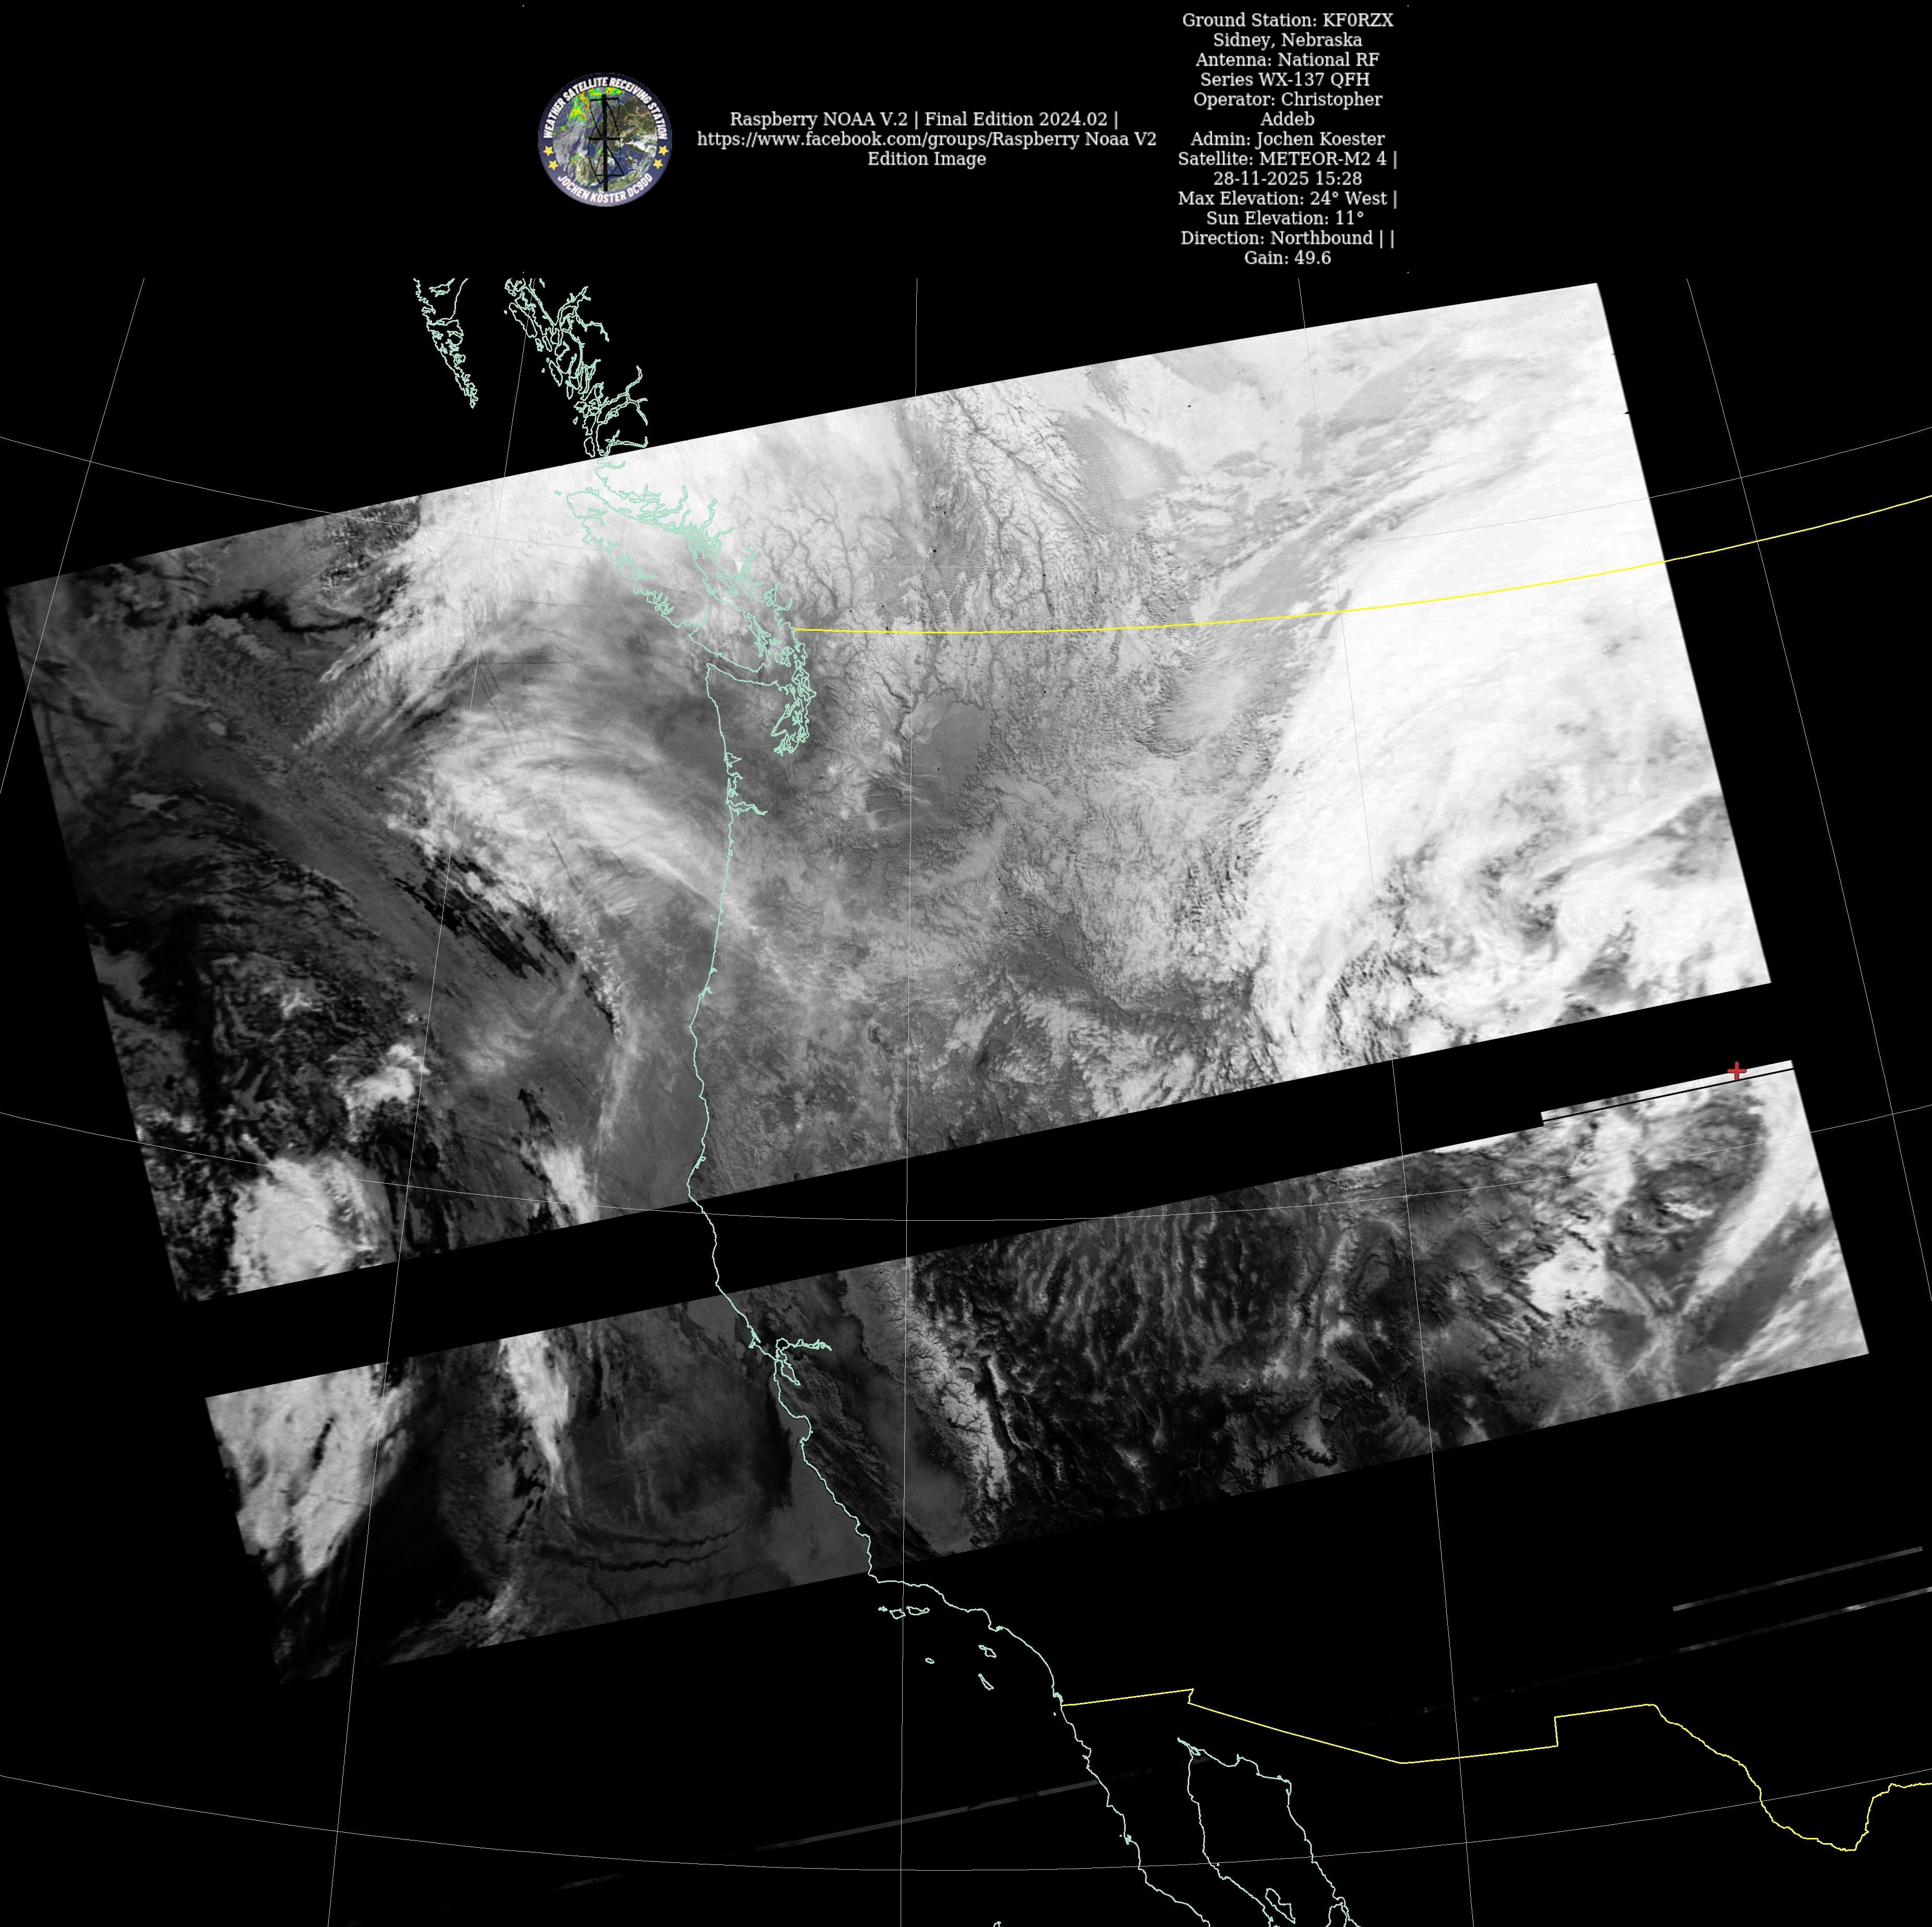Open the Facebook groups Raspberry Noaa URL

point(926,139)
